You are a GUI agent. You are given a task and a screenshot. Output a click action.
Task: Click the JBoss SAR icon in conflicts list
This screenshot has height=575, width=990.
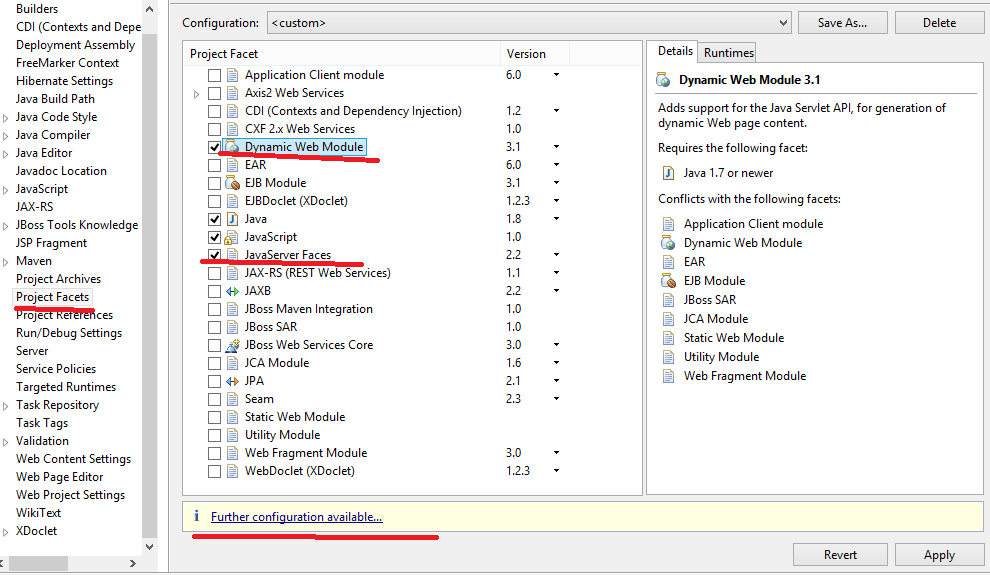point(668,300)
